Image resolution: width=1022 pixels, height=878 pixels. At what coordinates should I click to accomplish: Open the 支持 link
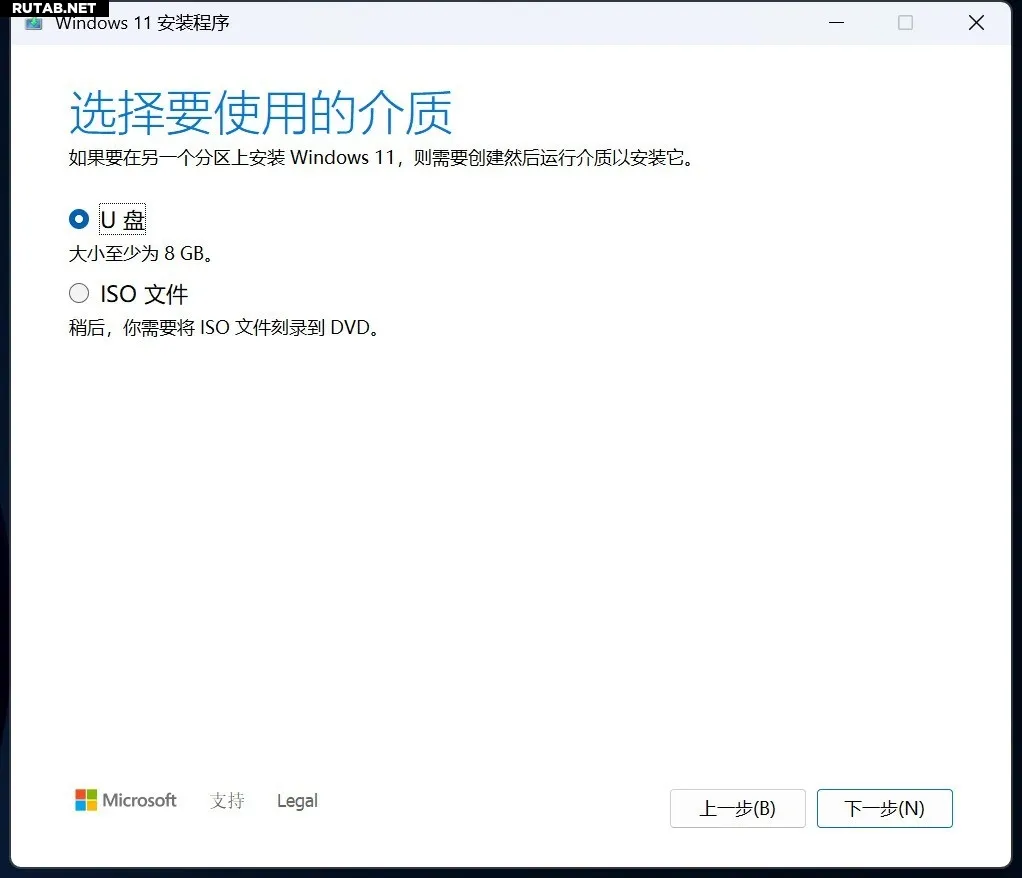[x=227, y=801]
